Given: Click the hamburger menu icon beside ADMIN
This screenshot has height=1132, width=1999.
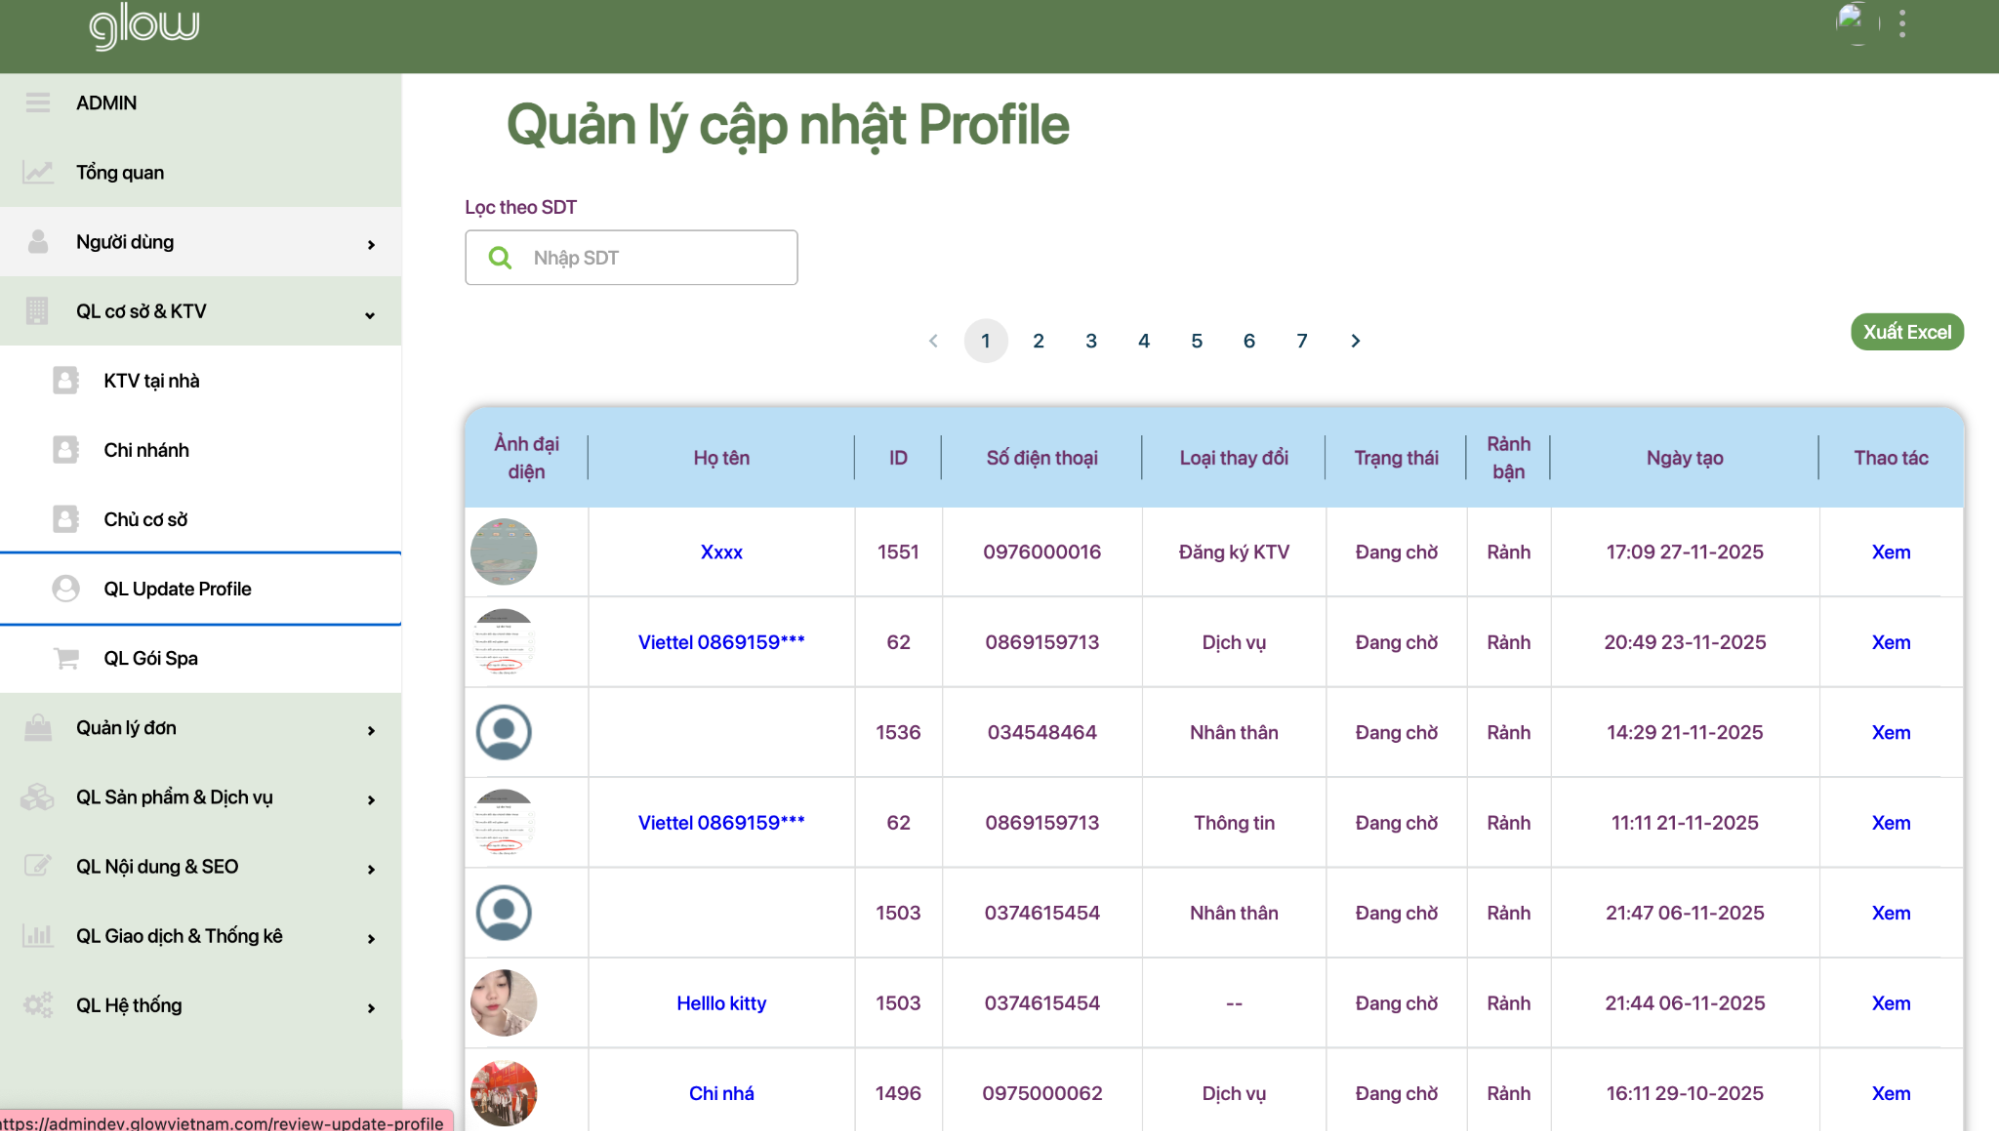Looking at the screenshot, I should (38, 103).
